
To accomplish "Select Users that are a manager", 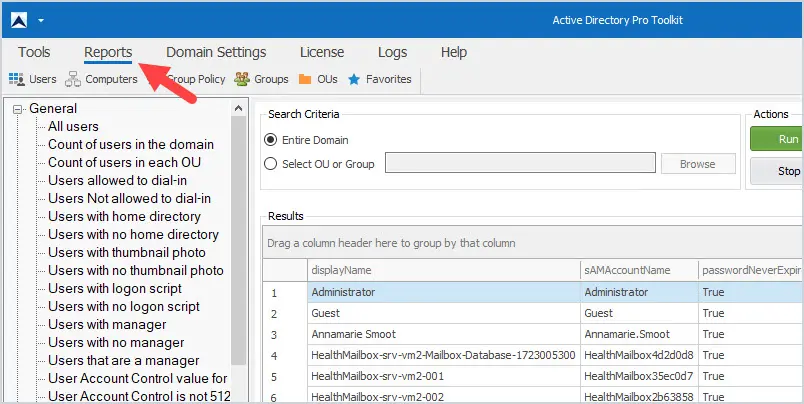I will 124,360.
